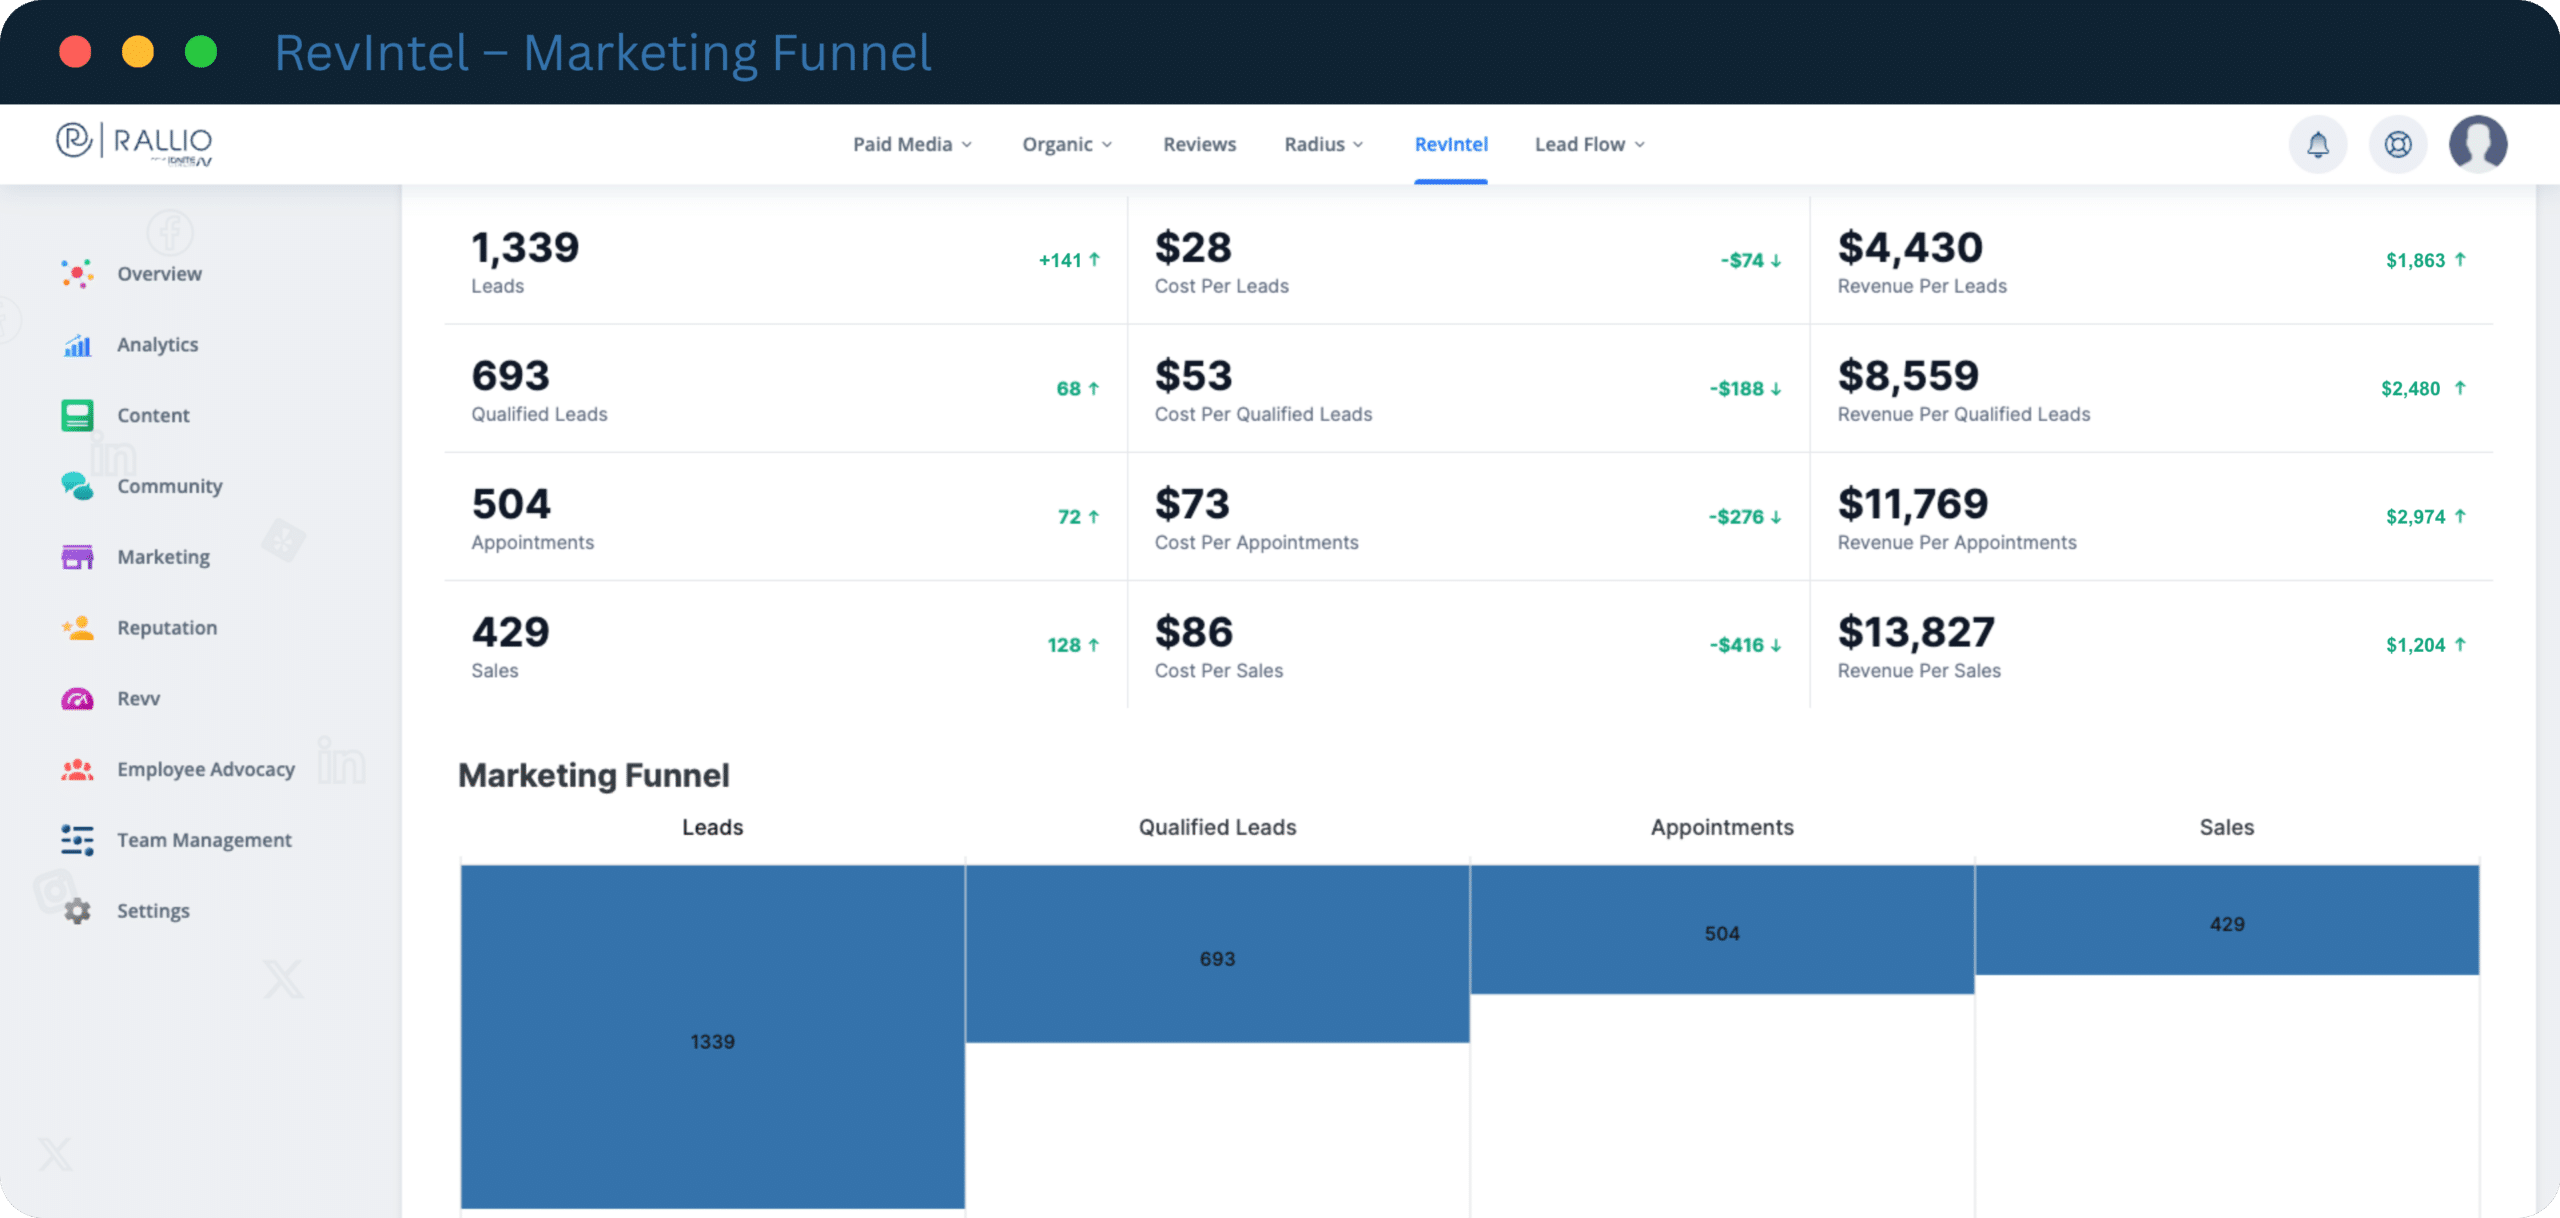Viewport: 2560px width, 1218px height.
Task: Switch to the RevIntel tab
Action: [1451, 144]
